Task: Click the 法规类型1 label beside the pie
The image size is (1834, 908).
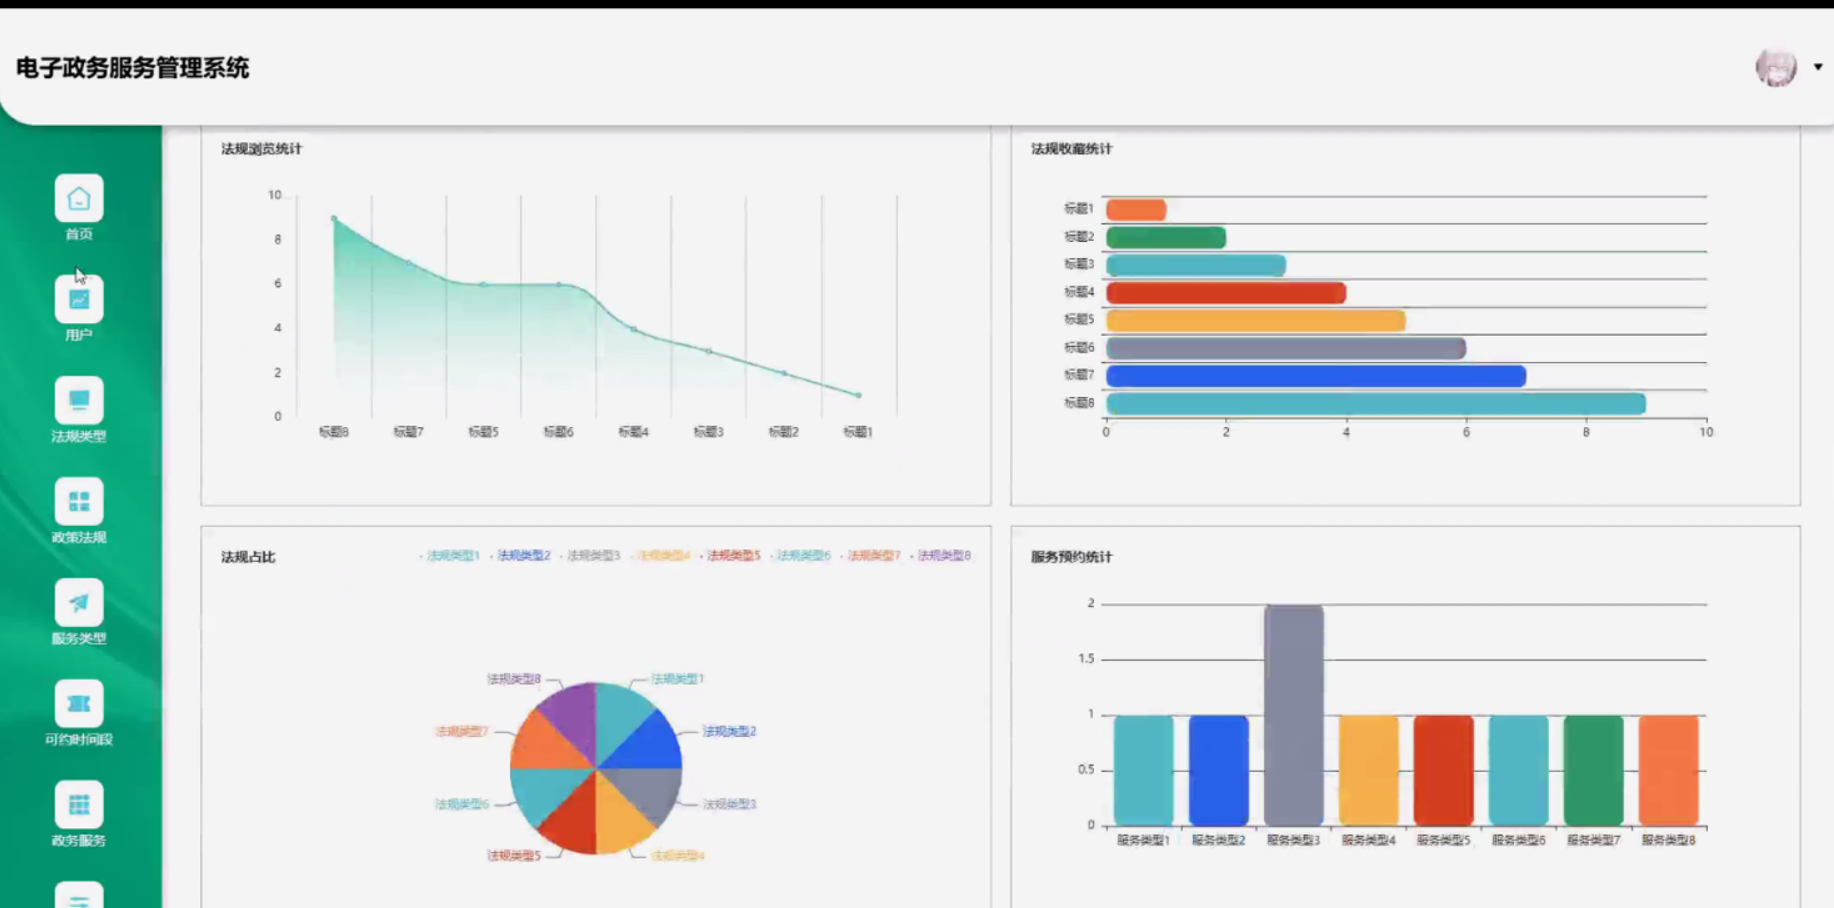Action: [678, 679]
